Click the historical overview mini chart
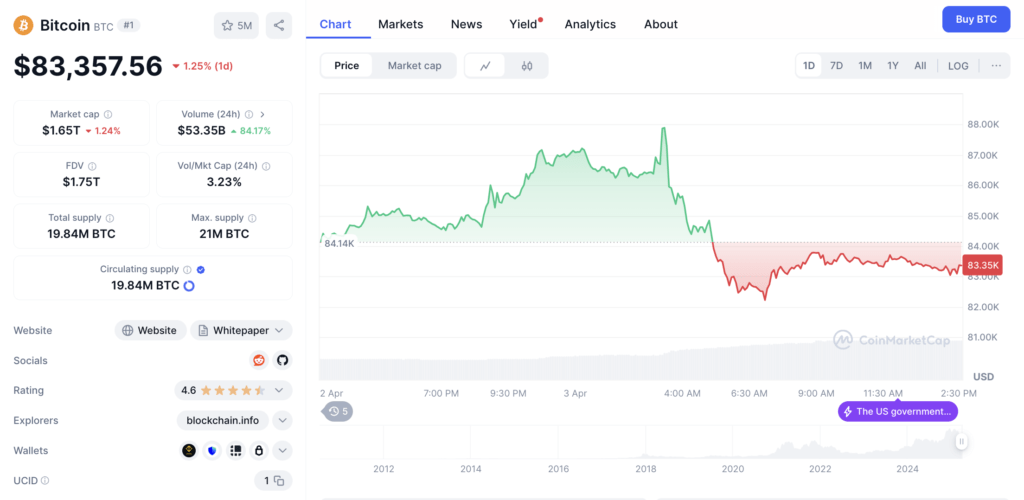This screenshot has height=500, width=1024. (640, 442)
